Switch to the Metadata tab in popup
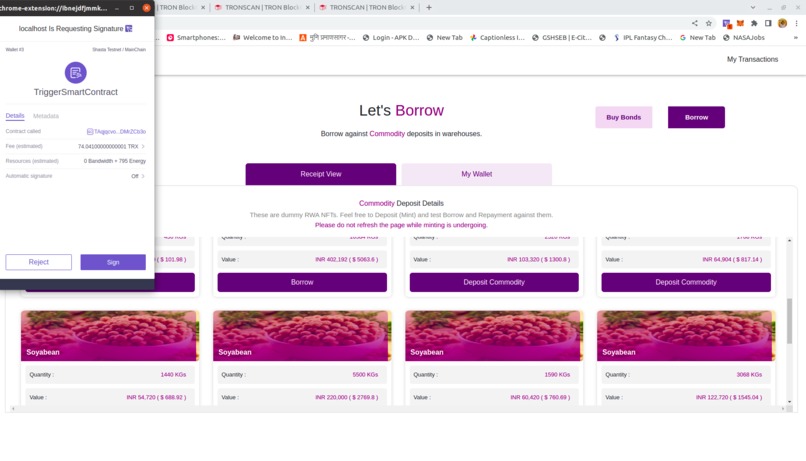Viewport: 806px width, 461px height. 46,116
